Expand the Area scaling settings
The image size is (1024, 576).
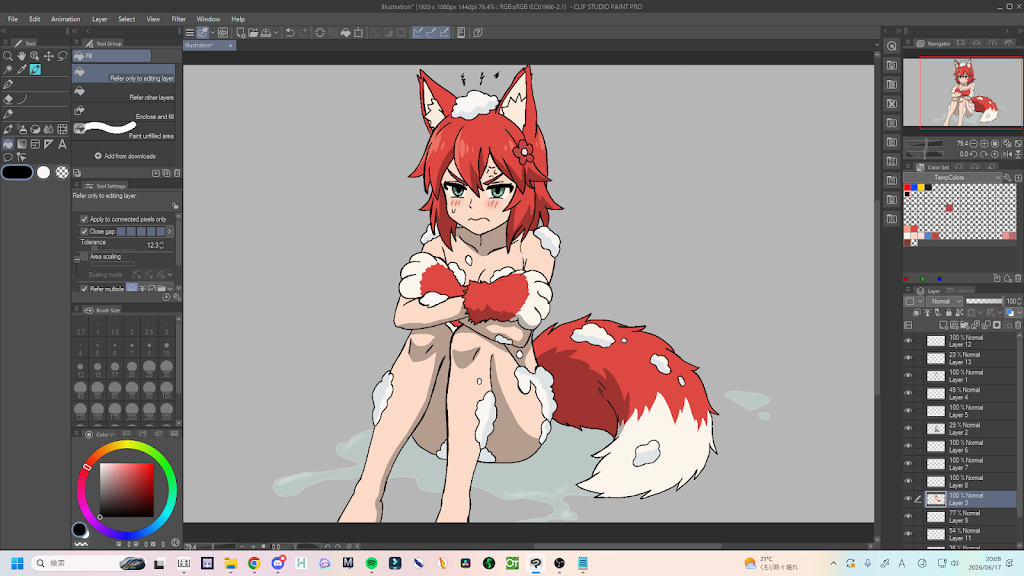[x=76, y=259]
